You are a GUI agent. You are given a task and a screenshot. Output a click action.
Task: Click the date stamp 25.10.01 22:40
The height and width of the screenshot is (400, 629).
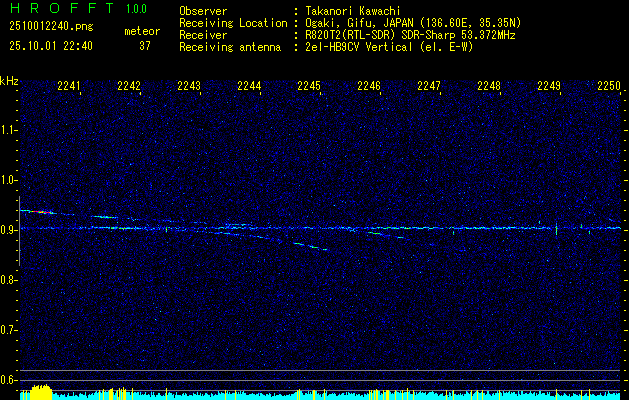[51, 46]
